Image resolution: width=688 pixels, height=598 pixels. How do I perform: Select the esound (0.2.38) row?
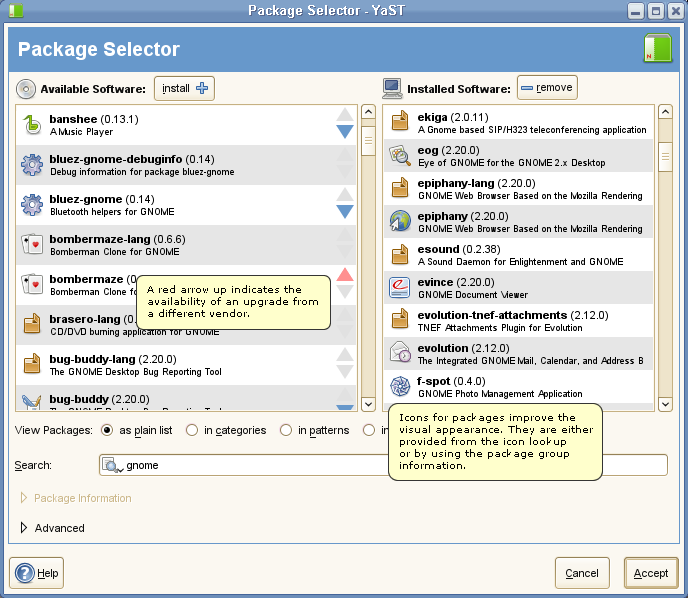coord(518,254)
